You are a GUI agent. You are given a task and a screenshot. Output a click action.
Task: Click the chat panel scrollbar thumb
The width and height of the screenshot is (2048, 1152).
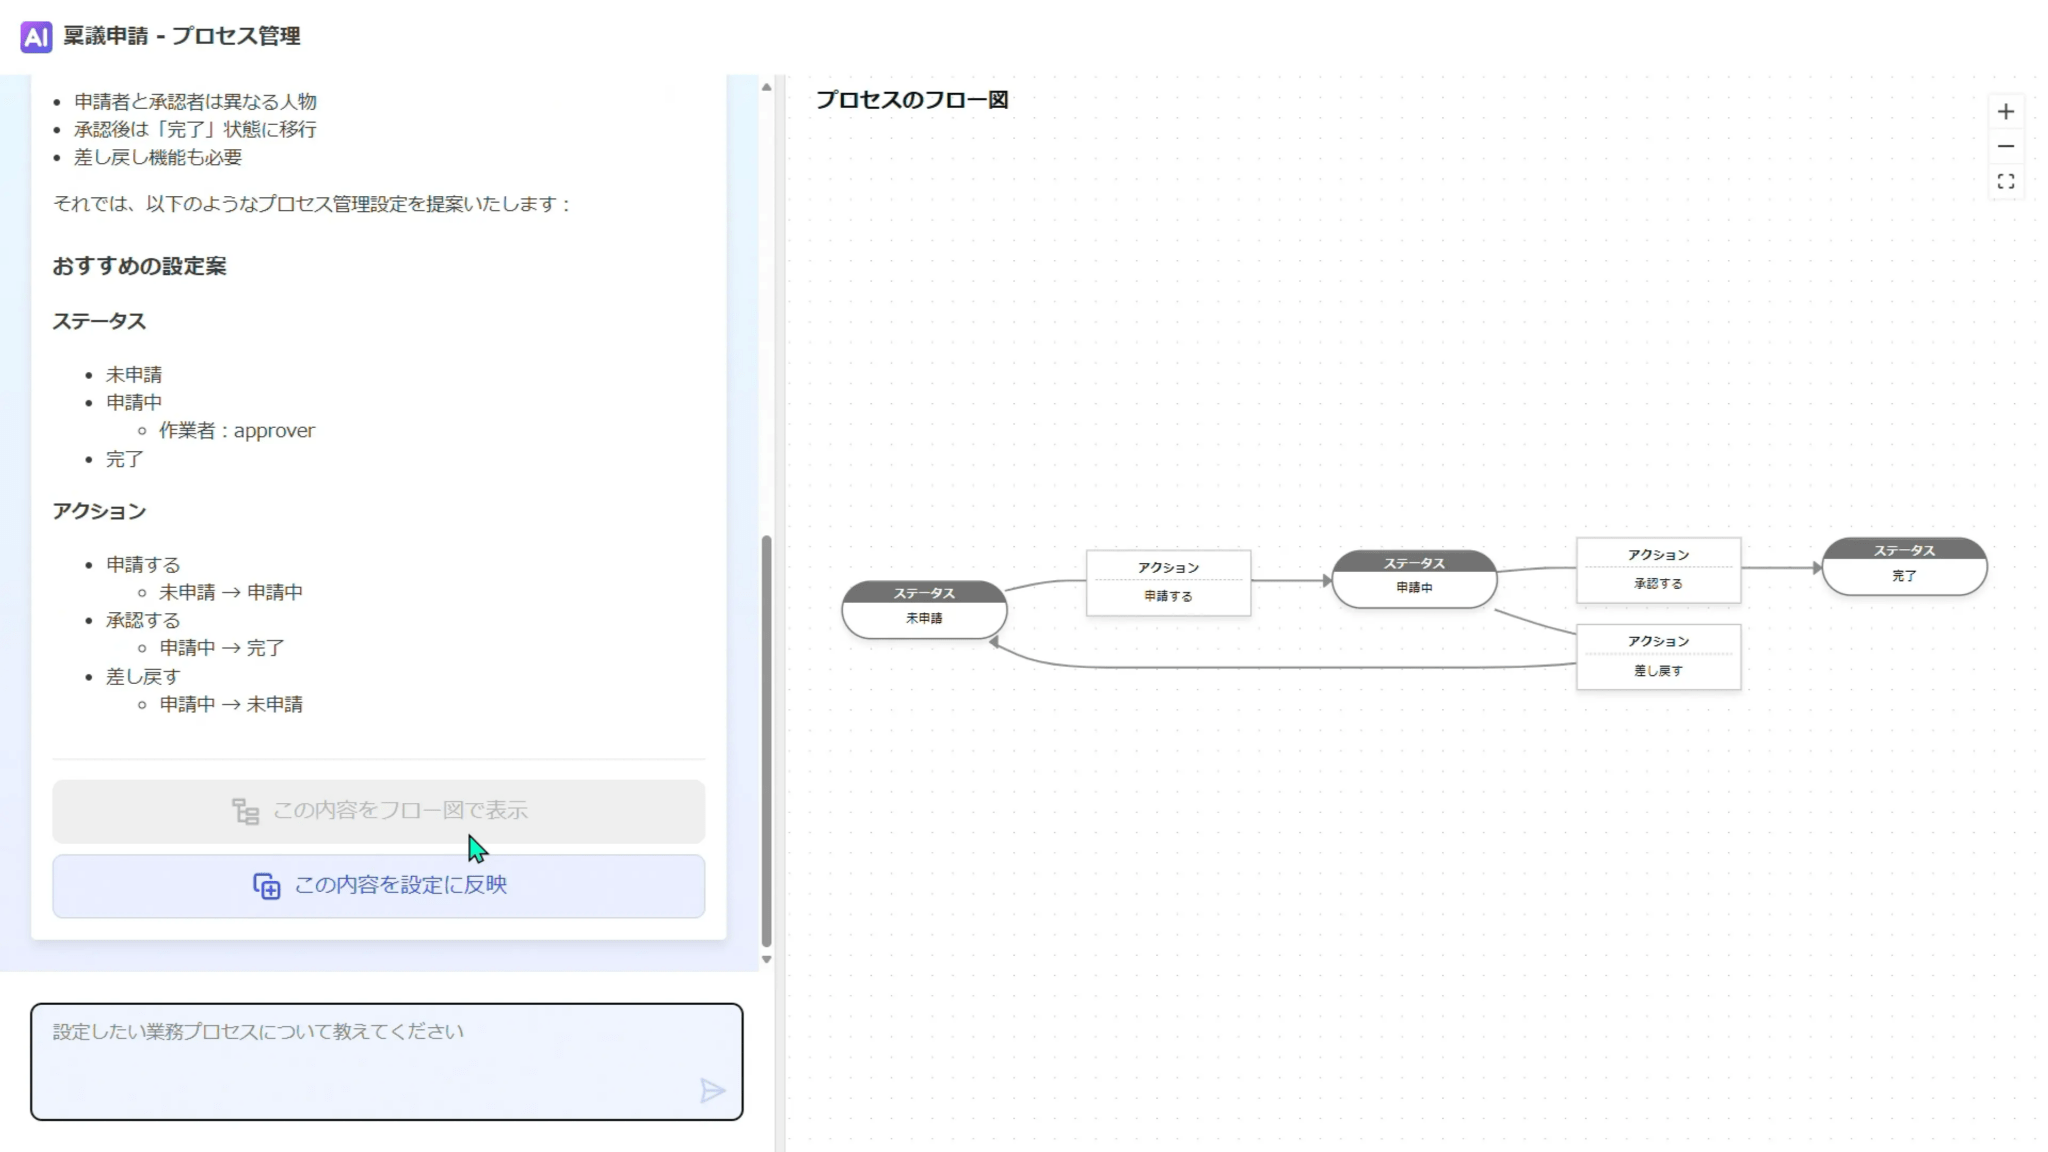pyautogui.click(x=766, y=740)
